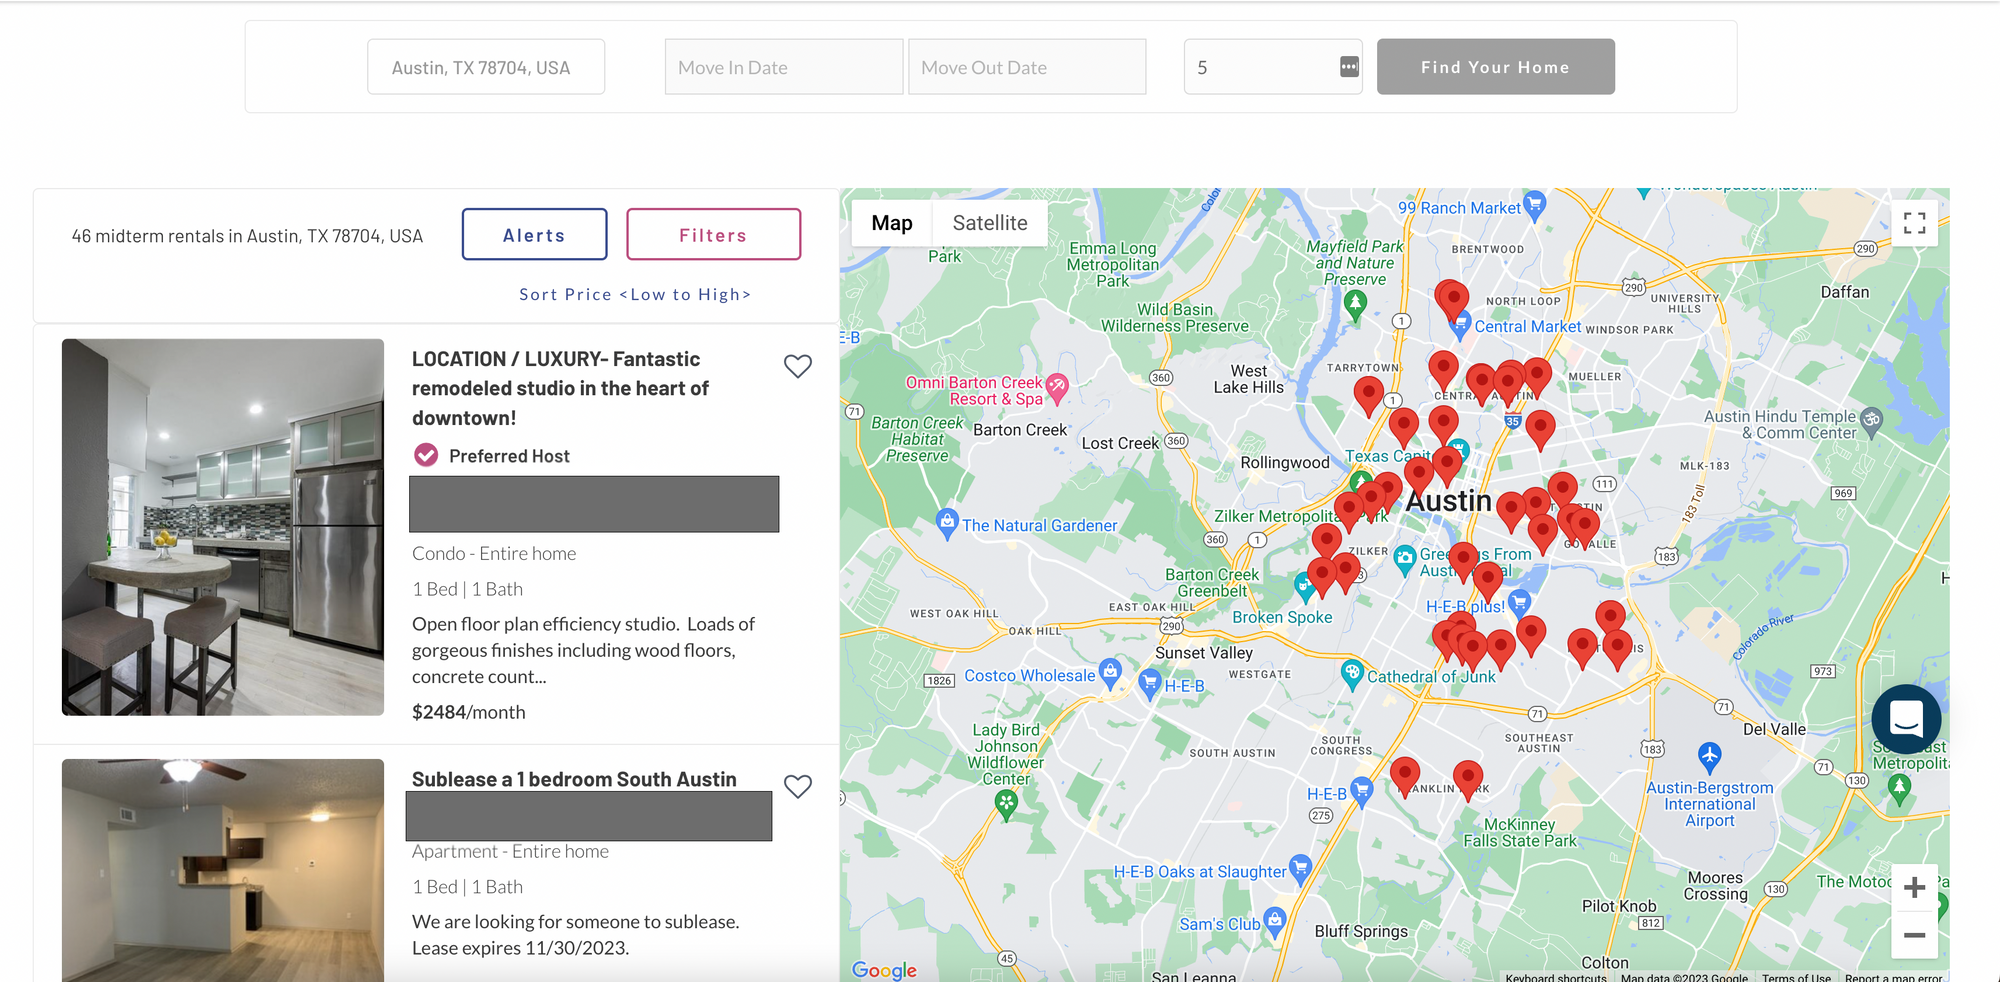
Task: Favorite the LOCATION / LUXURY studio listing heart
Action: tap(797, 366)
